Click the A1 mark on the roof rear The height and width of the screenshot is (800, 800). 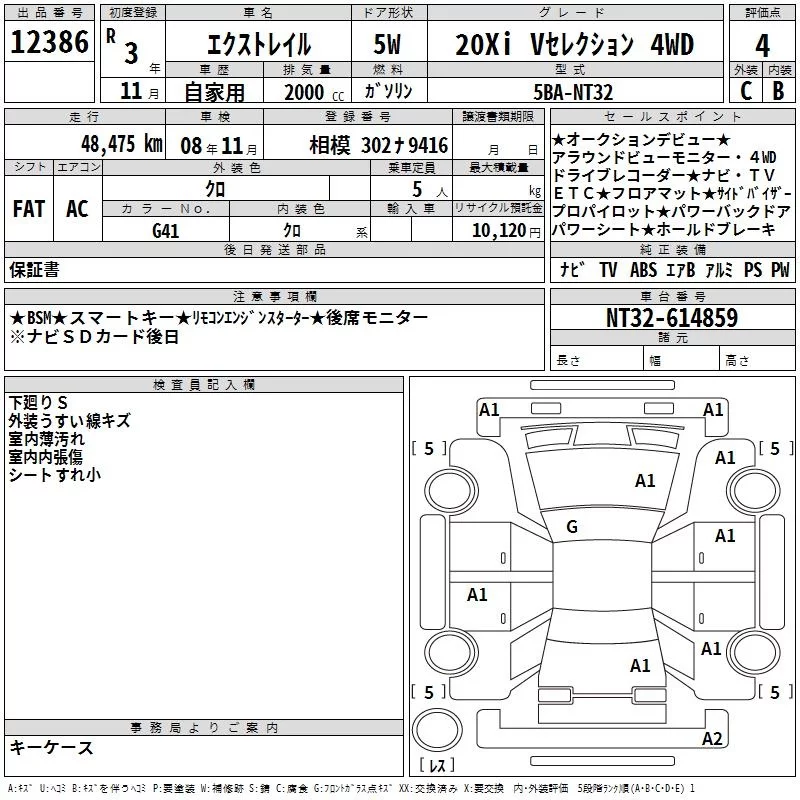pos(640,666)
